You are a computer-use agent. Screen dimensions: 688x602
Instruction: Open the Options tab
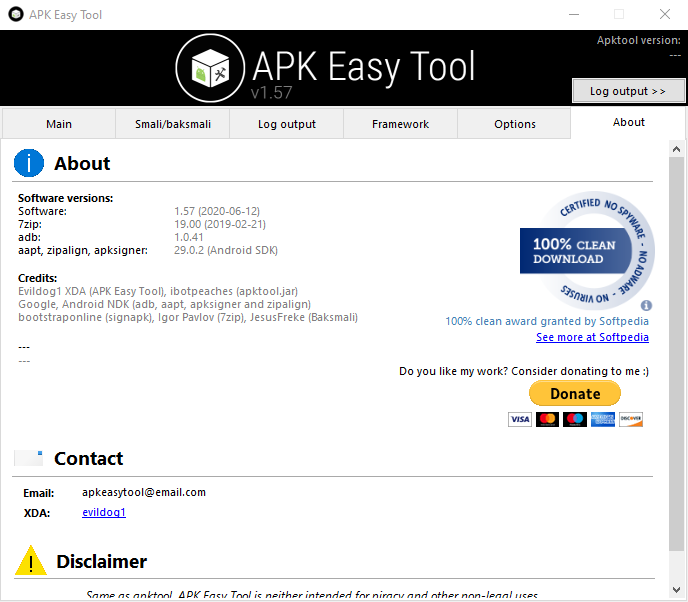point(514,124)
